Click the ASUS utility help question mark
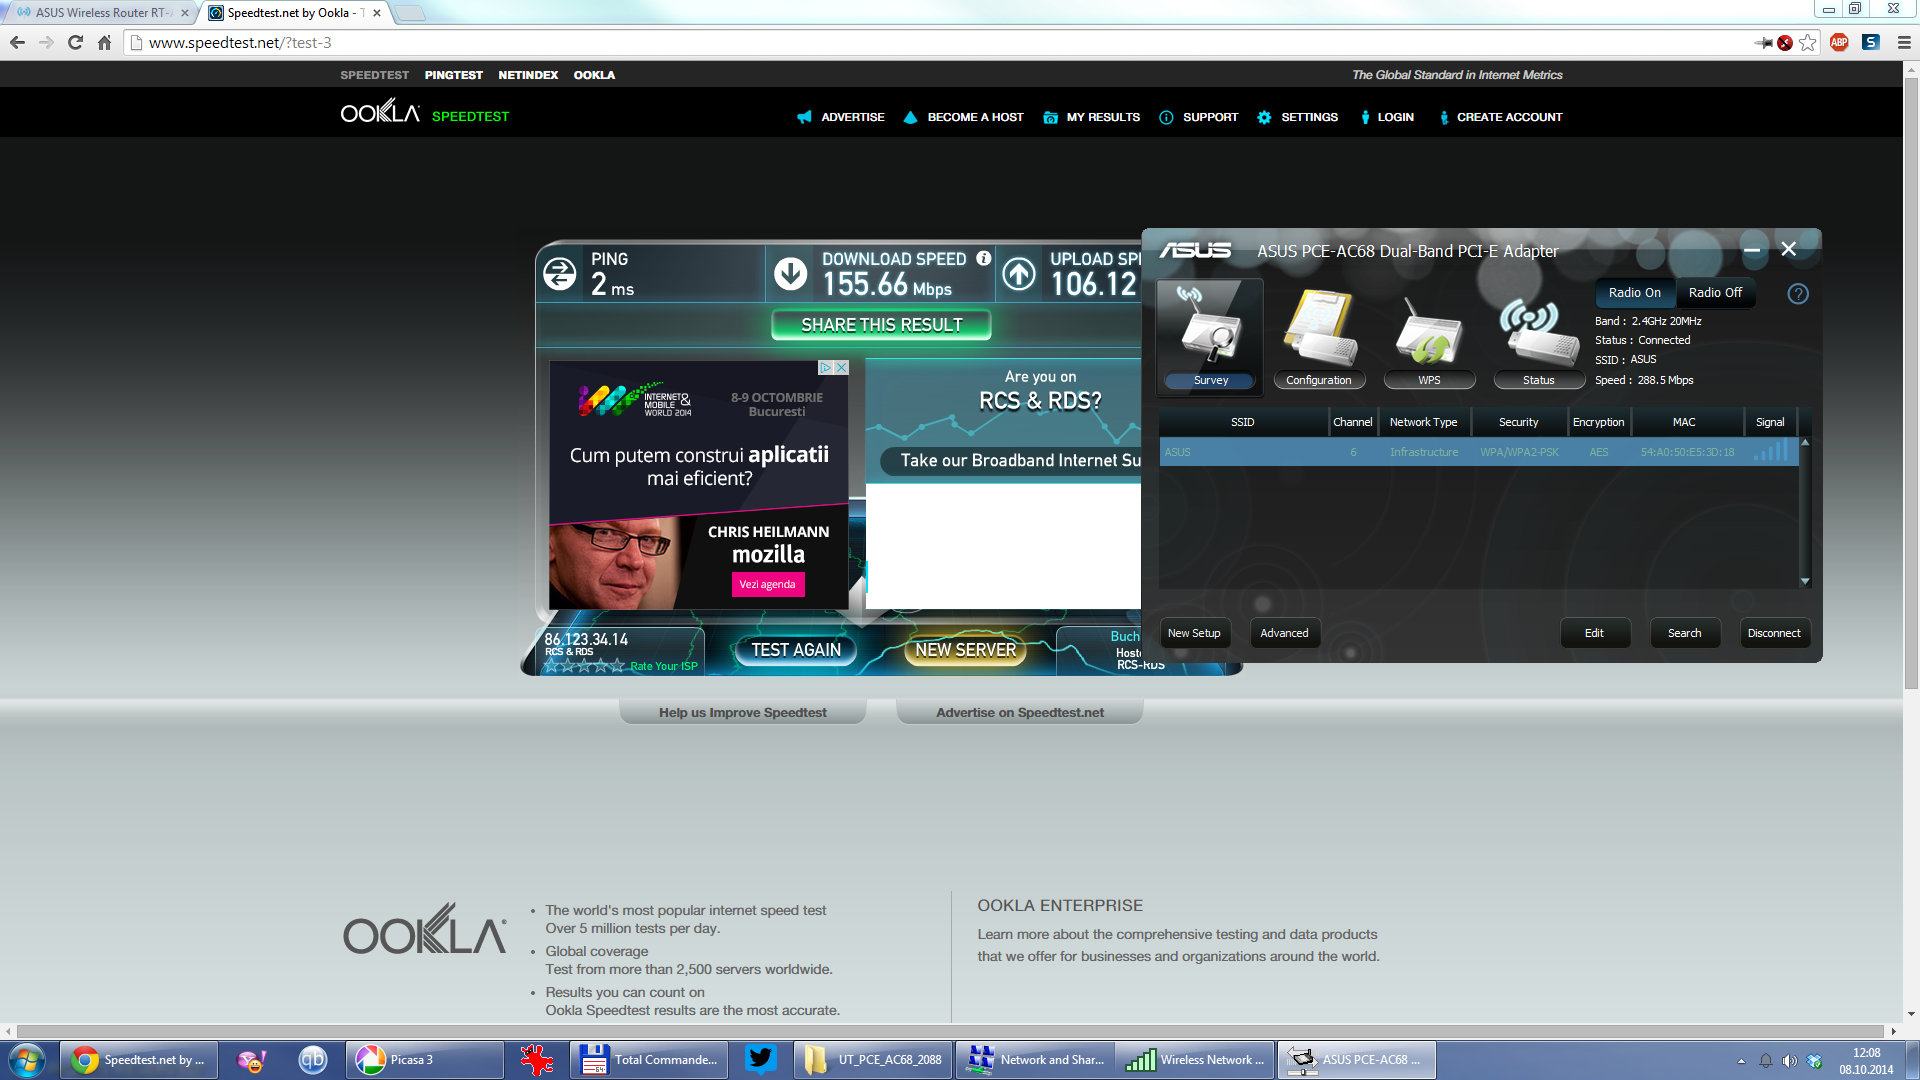 point(1797,294)
